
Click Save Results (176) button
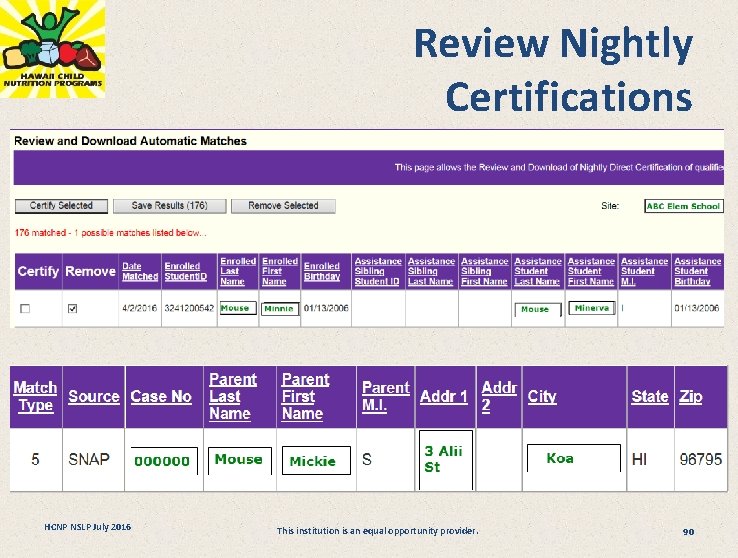(x=169, y=206)
